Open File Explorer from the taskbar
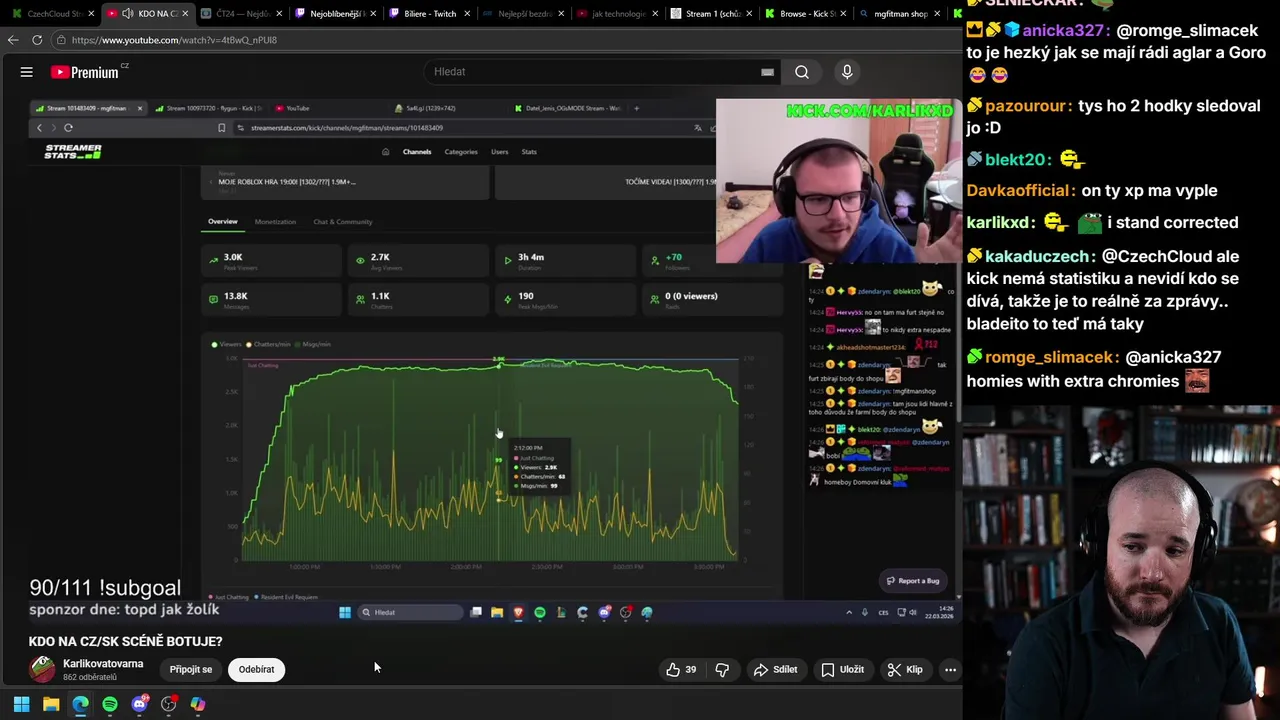The image size is (1280, 720). tap(51, 704)
